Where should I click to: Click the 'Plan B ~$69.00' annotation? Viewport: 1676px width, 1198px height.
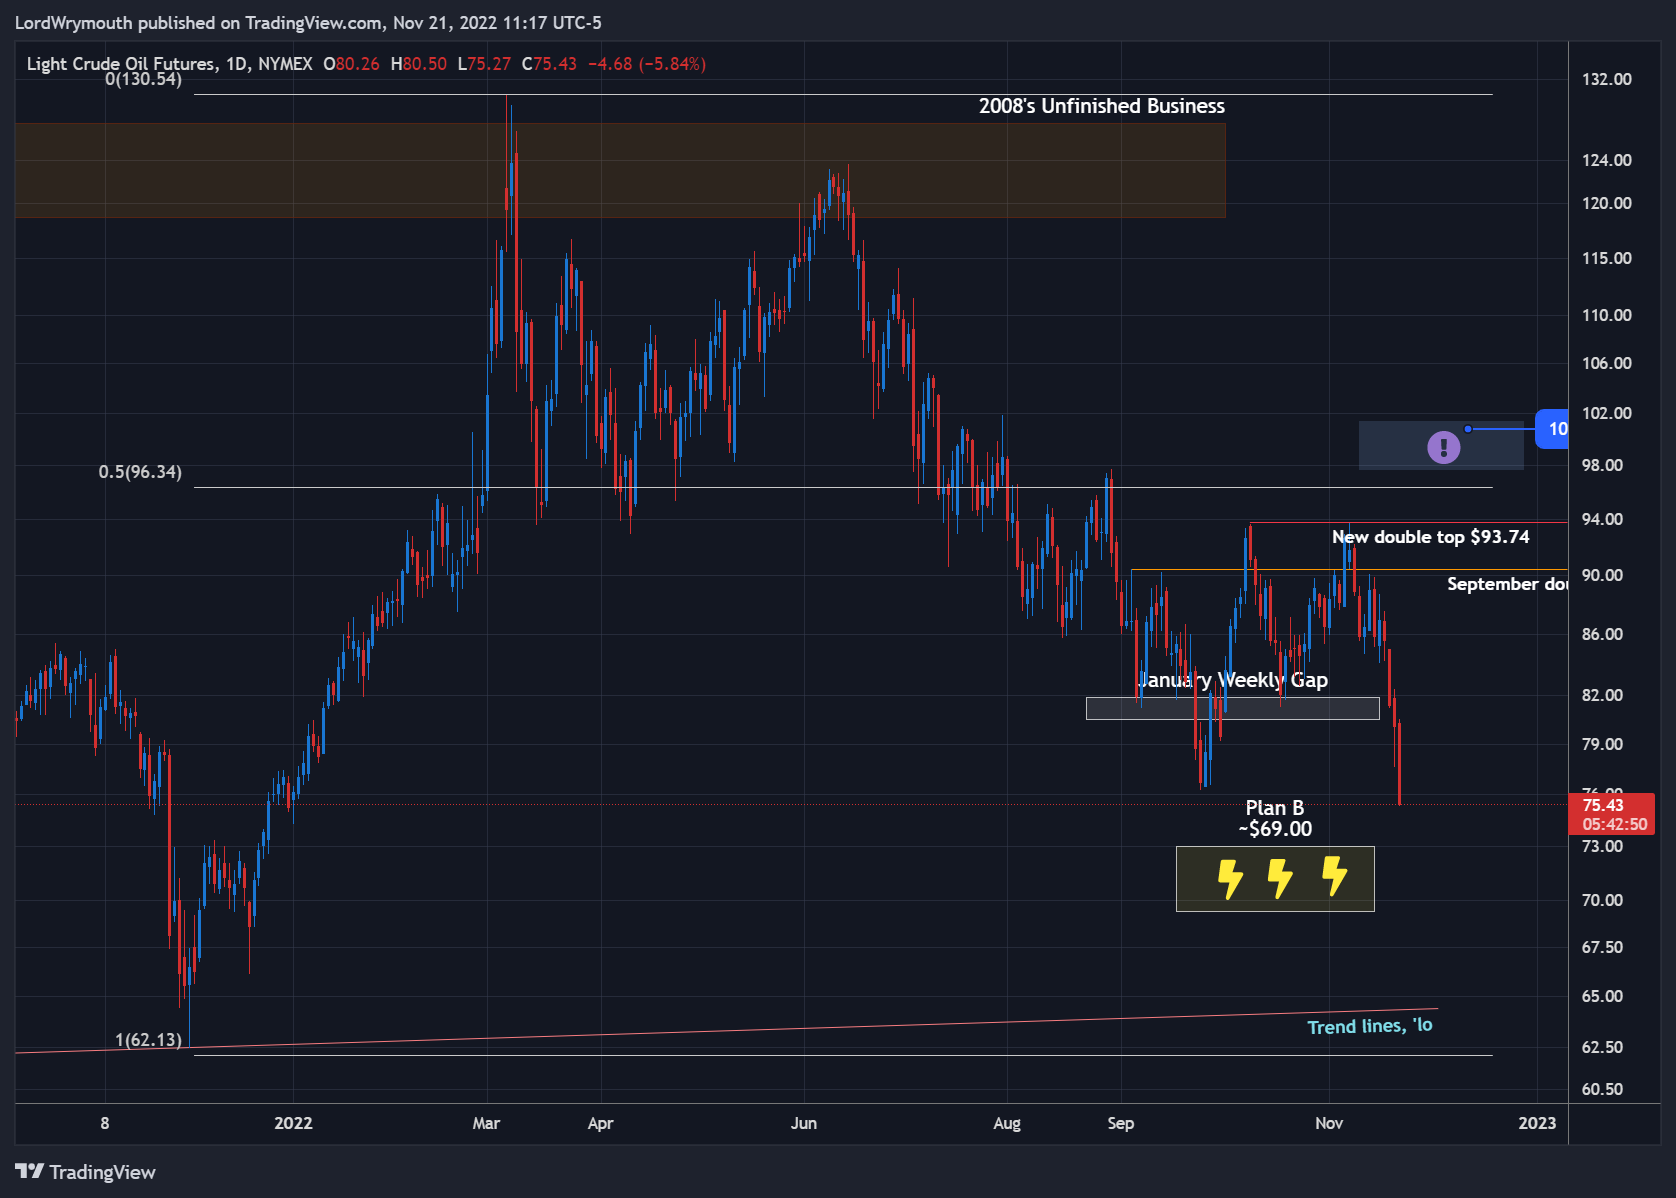tap(1275, 818)
